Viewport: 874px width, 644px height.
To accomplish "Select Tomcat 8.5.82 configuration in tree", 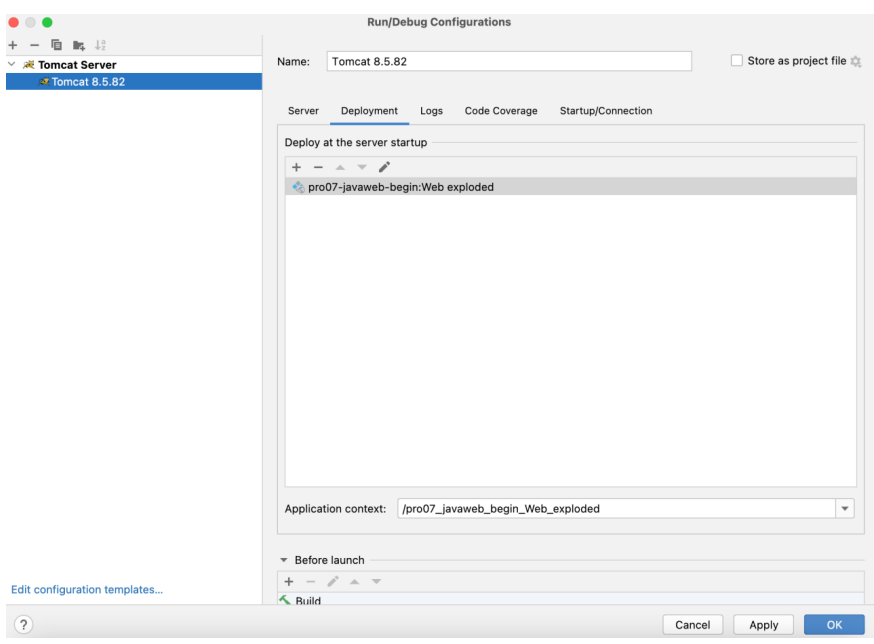I will coord(134,81).
